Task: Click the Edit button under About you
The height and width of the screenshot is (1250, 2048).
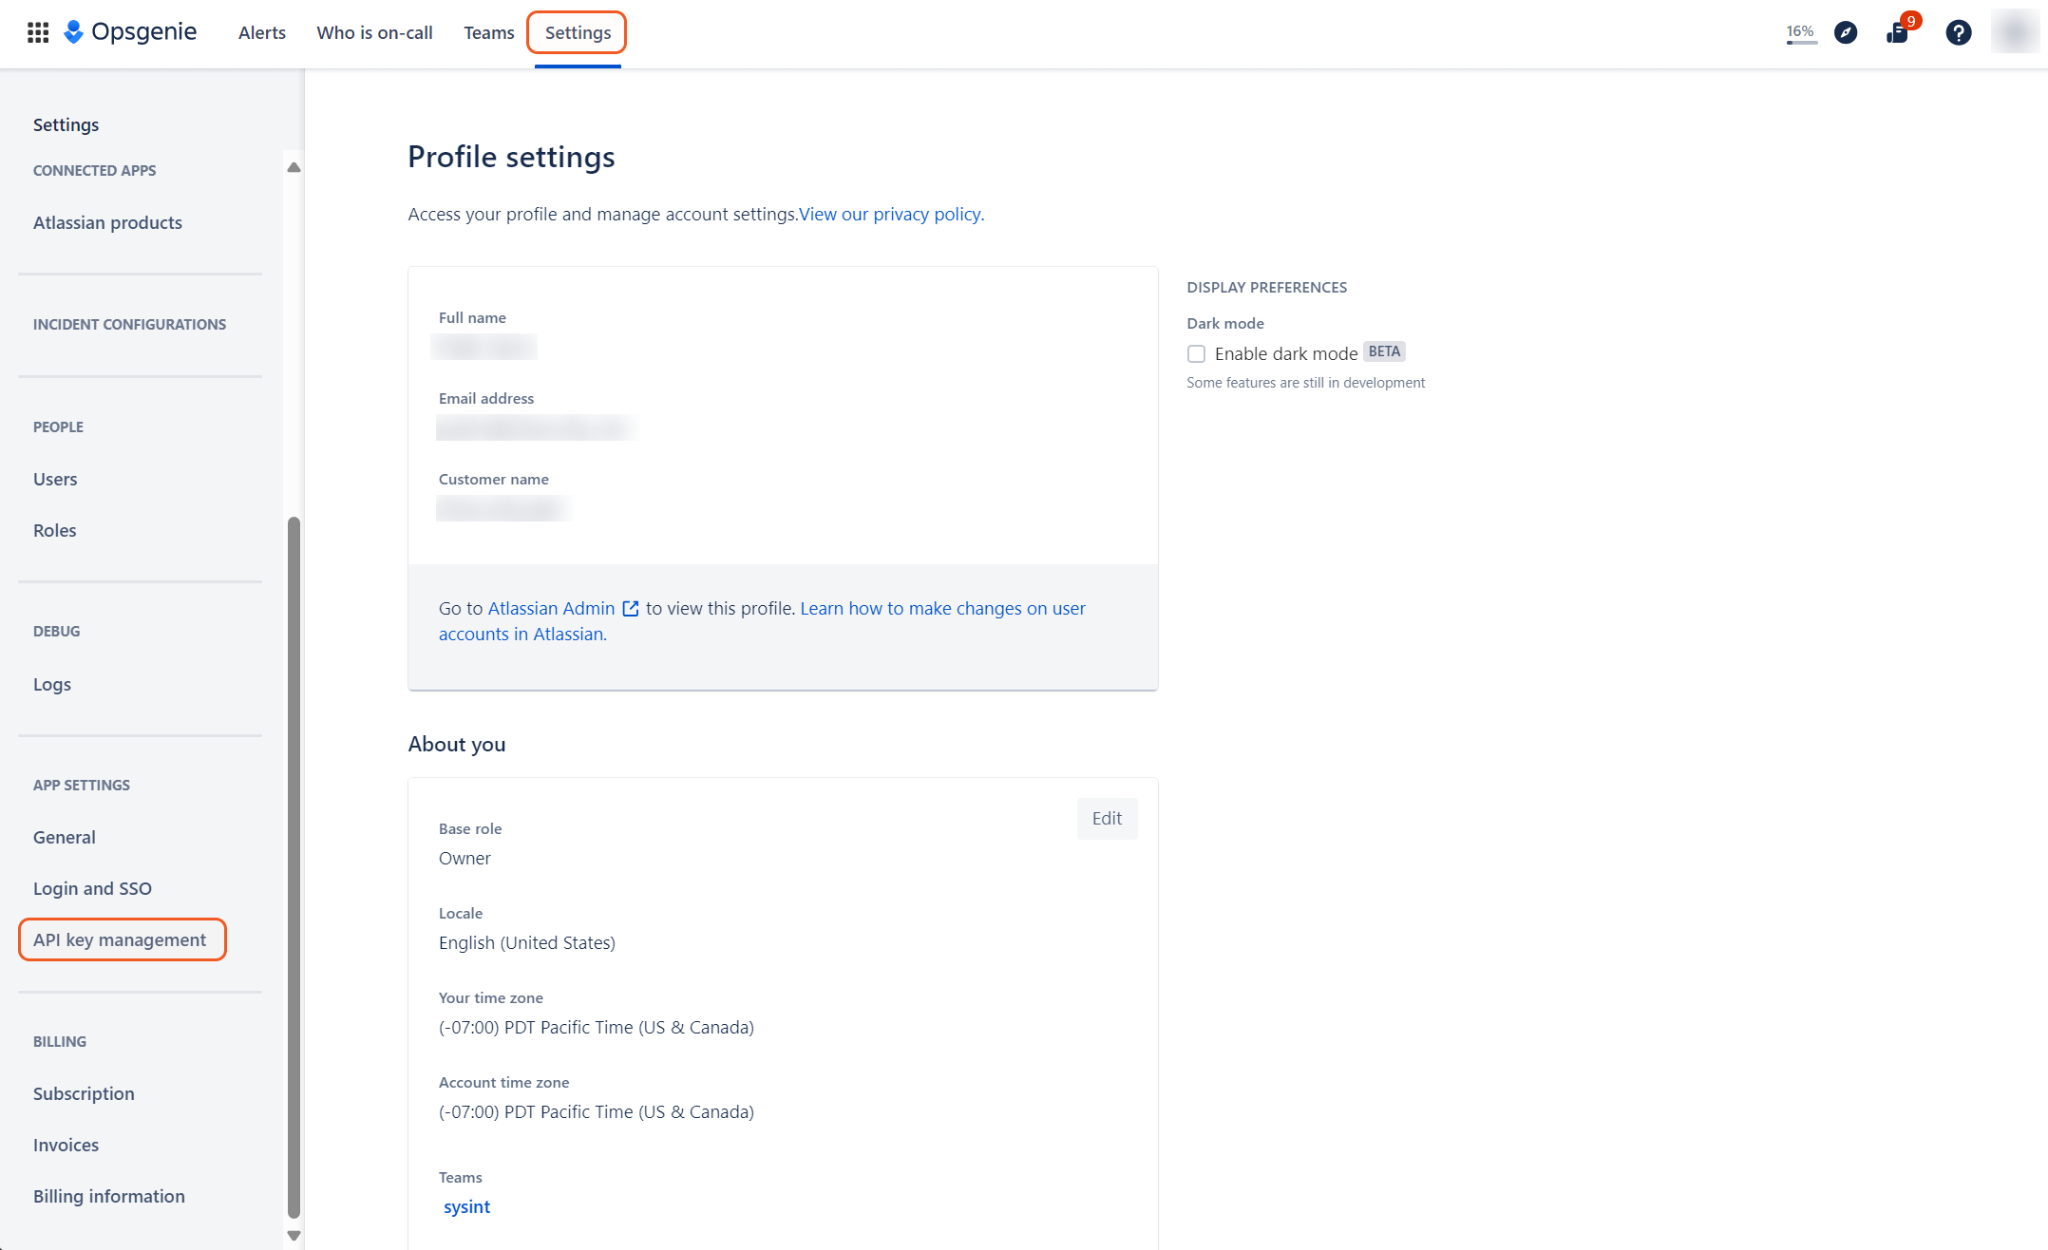Action: pyautogui.click(x=1107, y=818)
